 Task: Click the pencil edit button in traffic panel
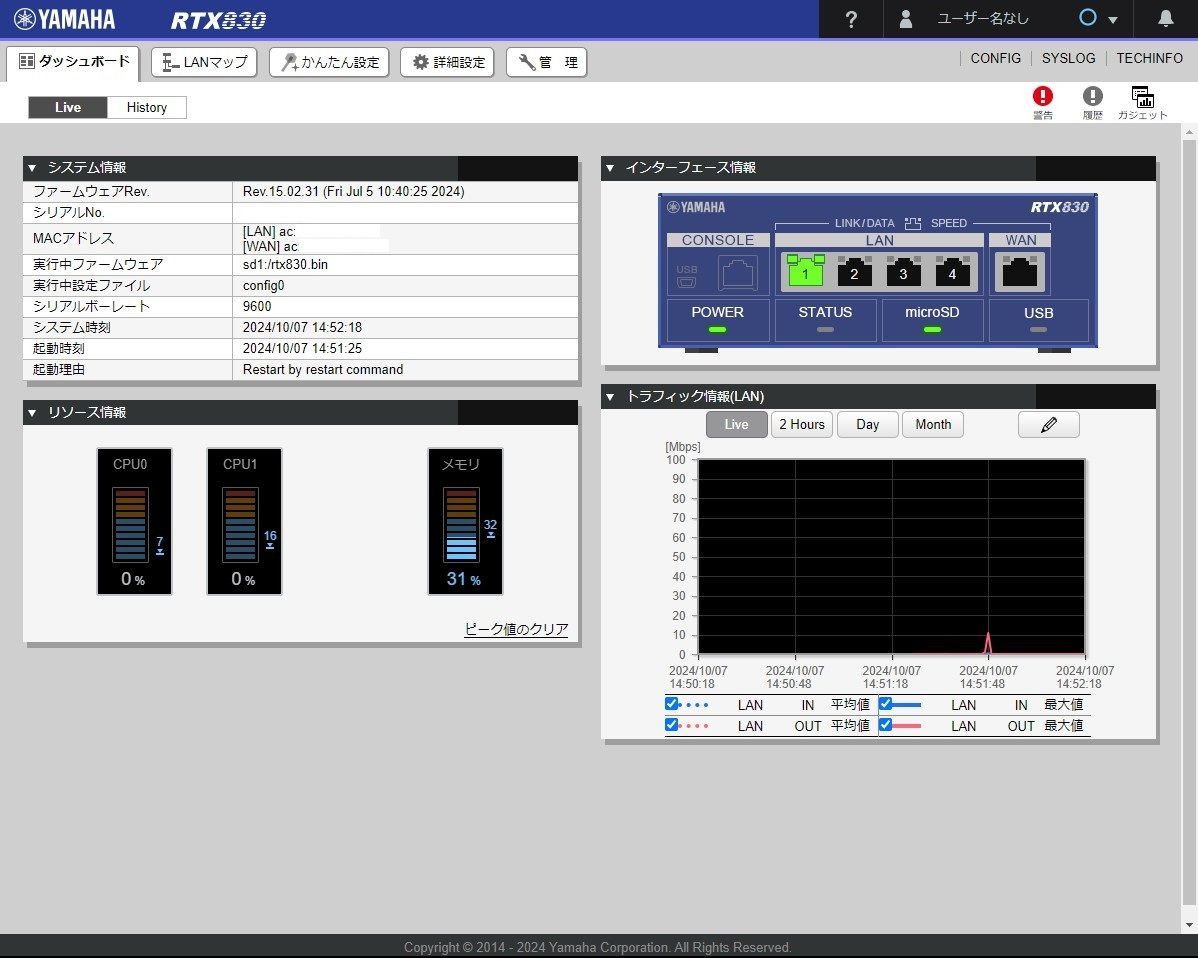click(1048, 425)
